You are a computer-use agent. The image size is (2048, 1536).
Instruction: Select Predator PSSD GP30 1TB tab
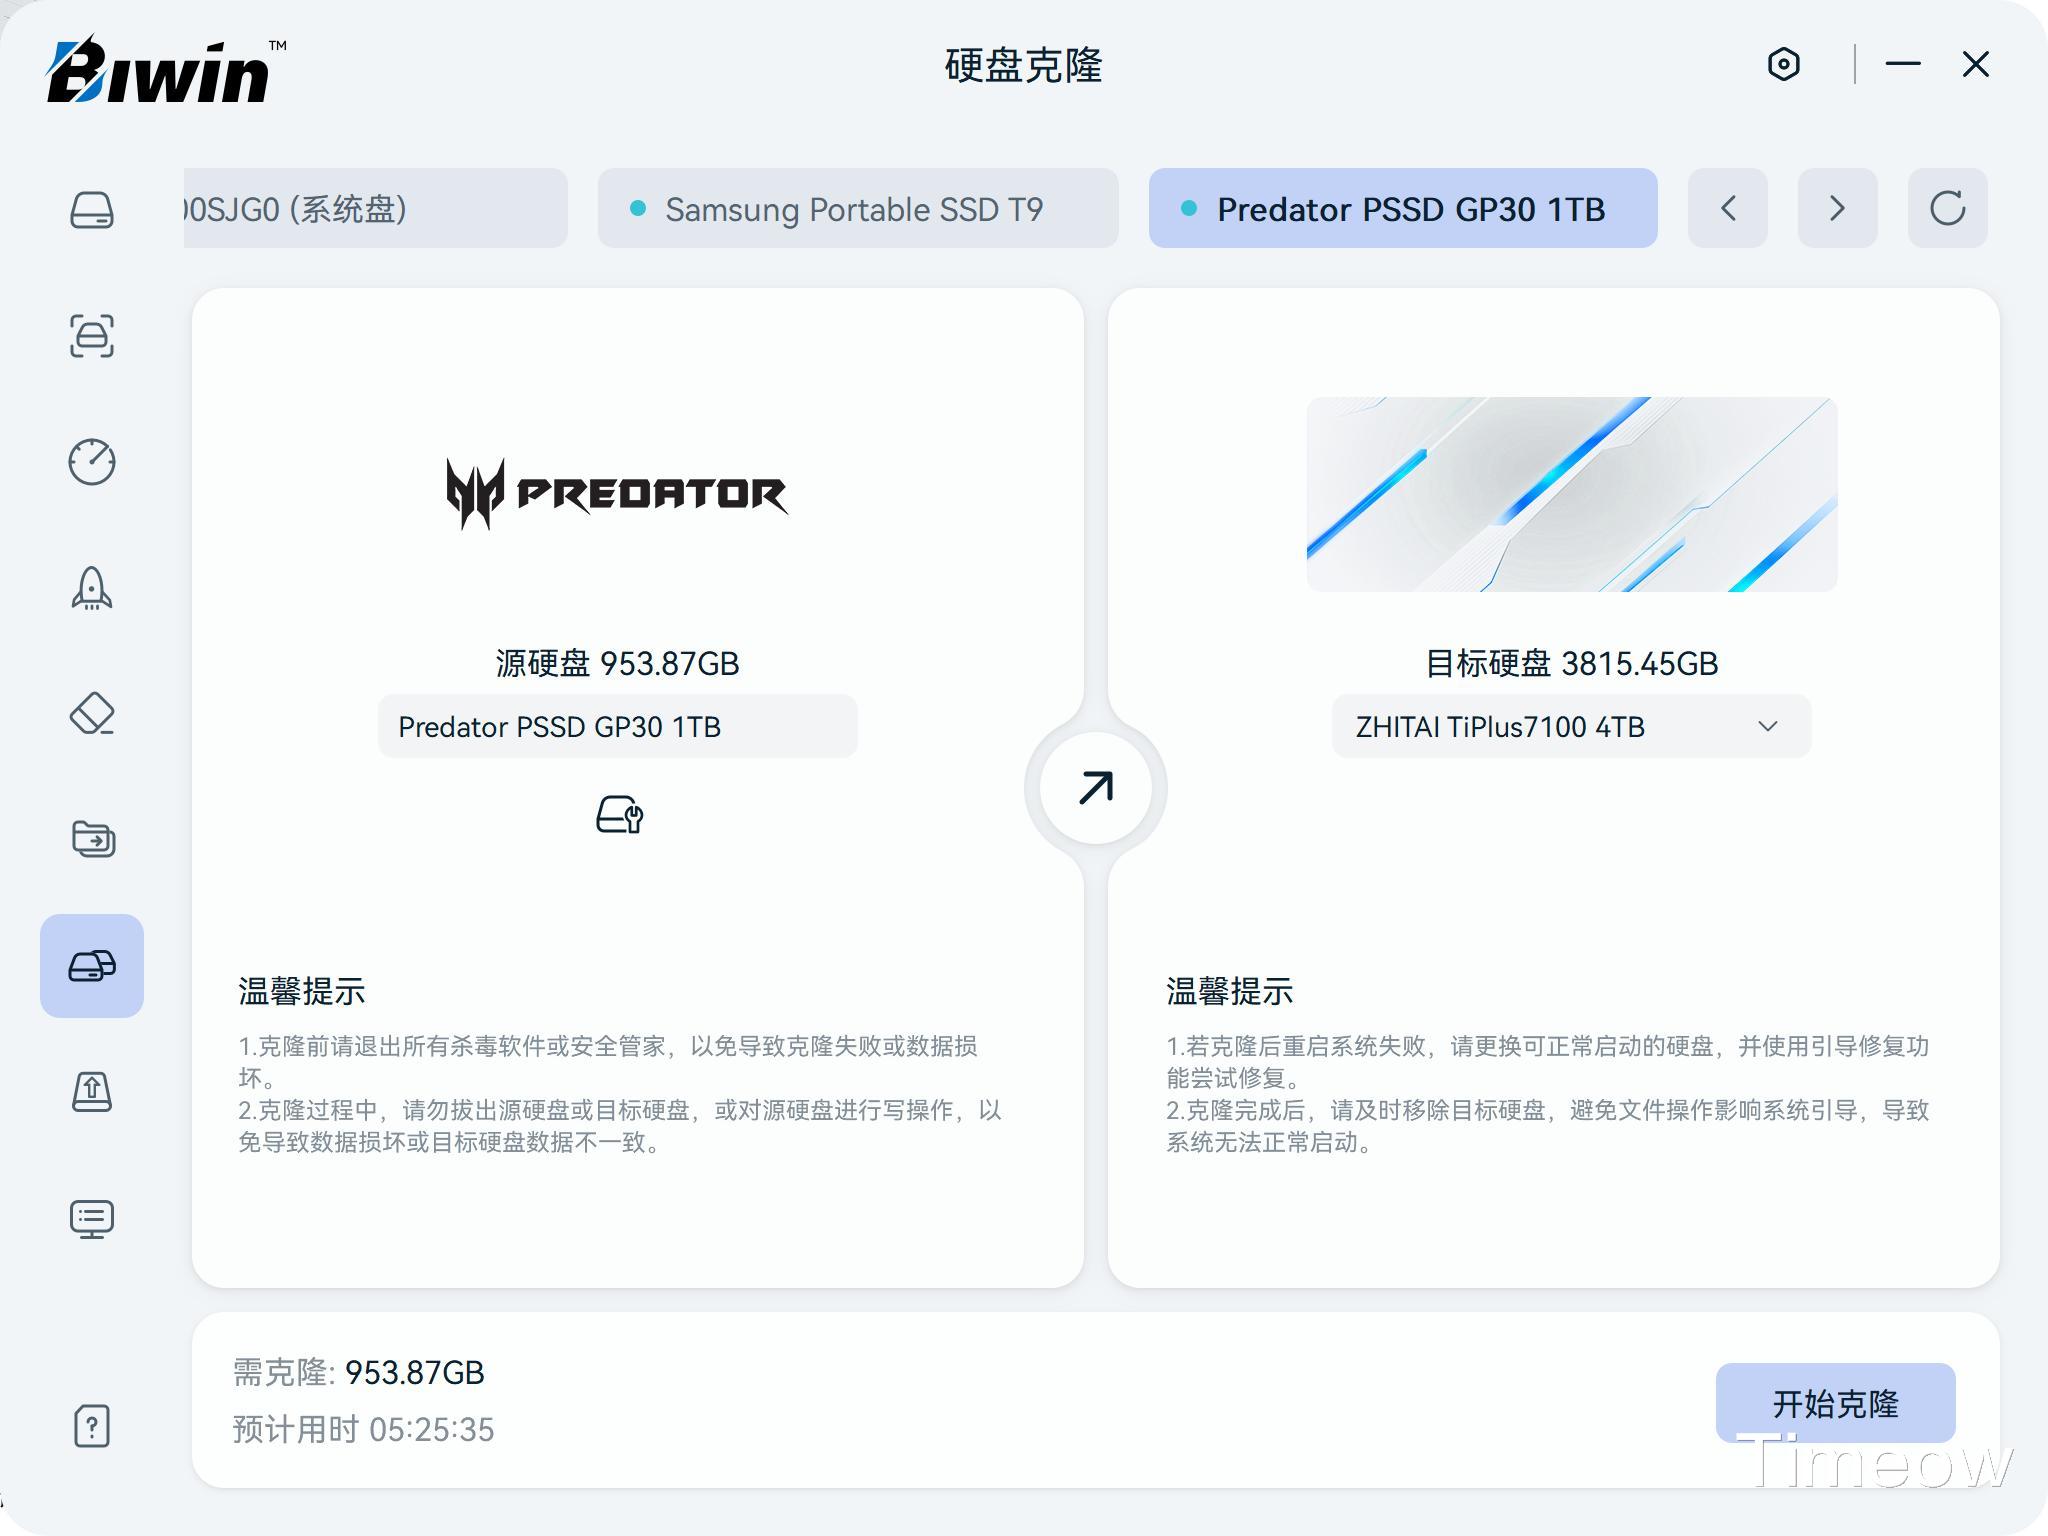(x=1402, y=209)
